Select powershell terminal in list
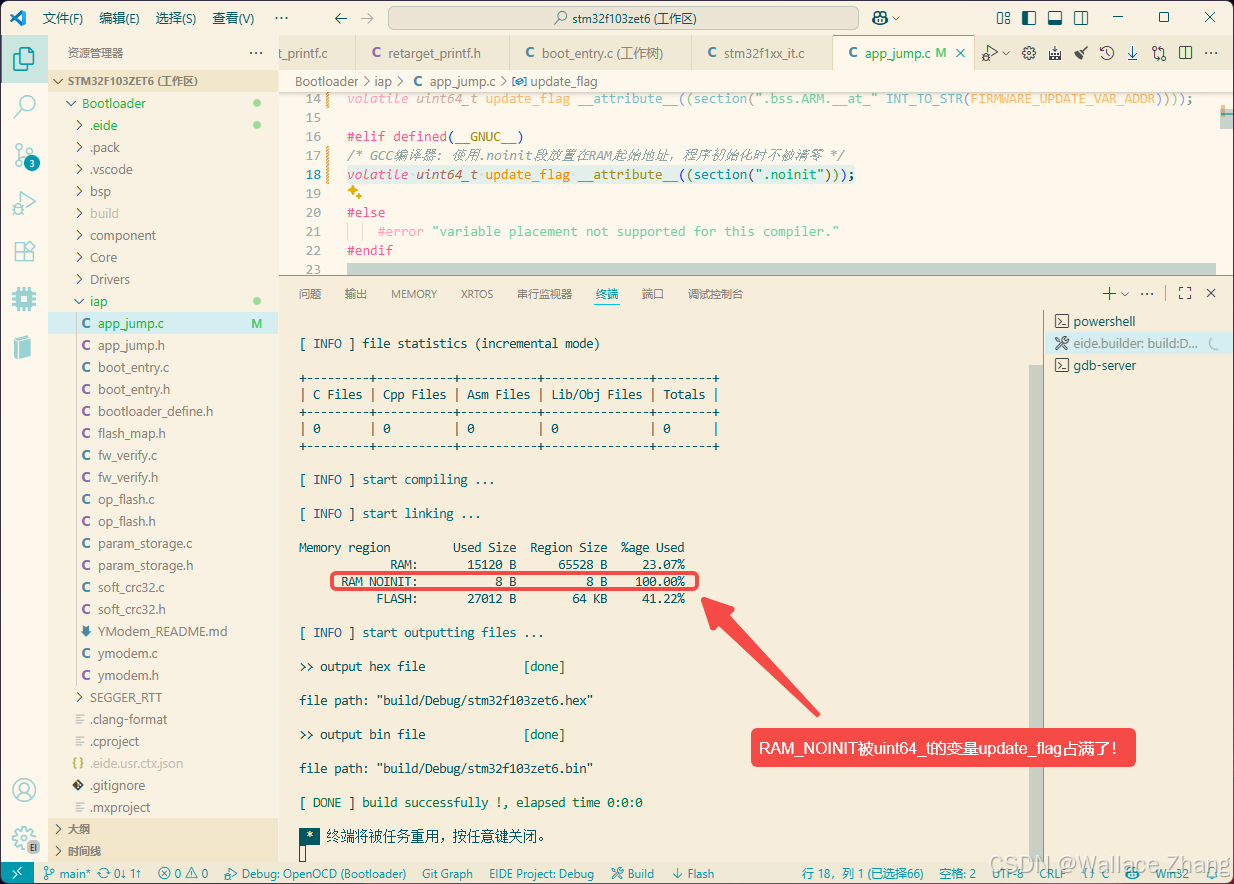1234x884 pixels. (x=1139, y=321)
